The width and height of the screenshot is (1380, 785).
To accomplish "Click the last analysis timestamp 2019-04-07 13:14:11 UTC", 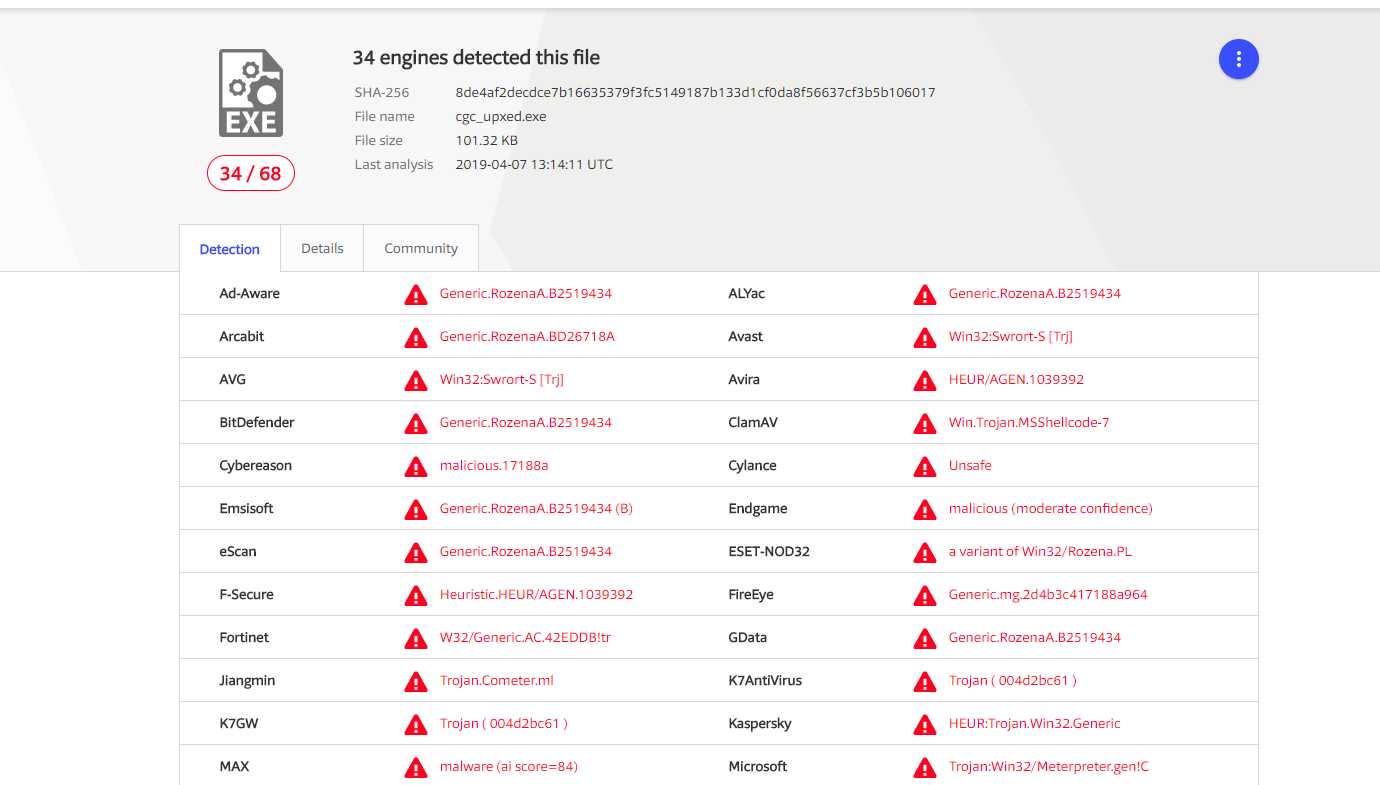I will (x=534, y=164).
